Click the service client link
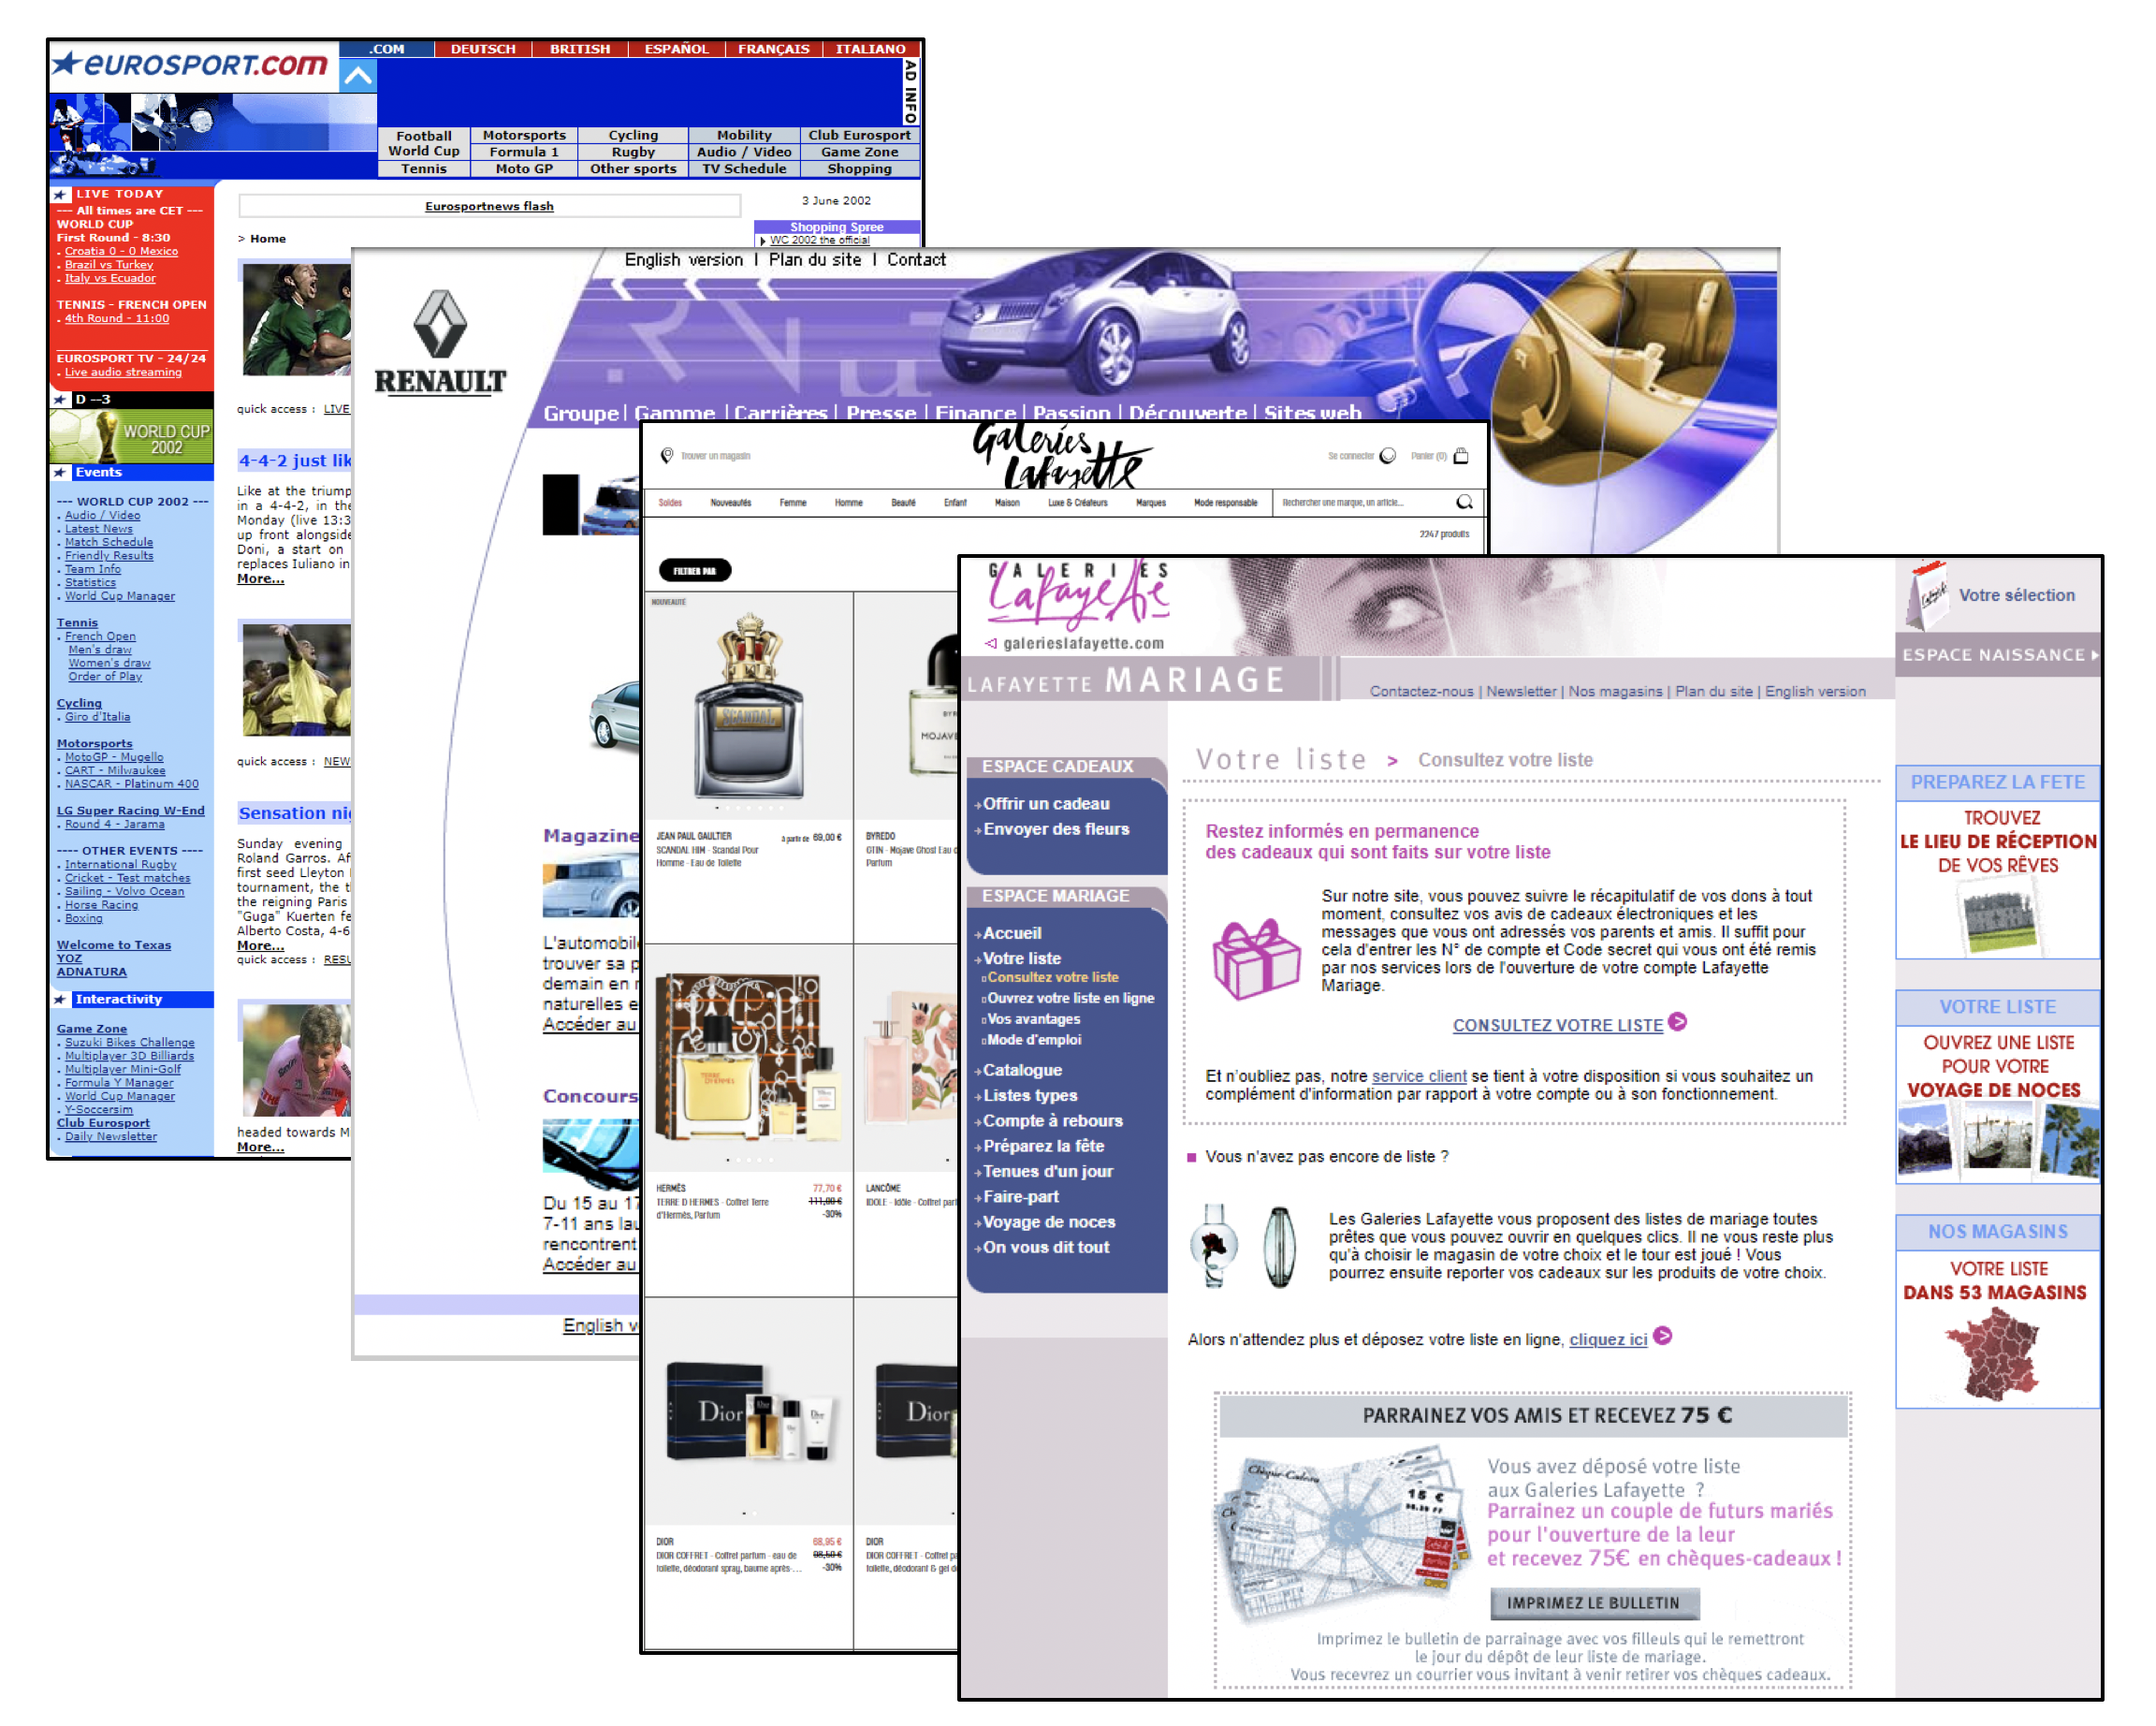The width and height of the screenshot is (2156, 1726). point(1419,1076)
